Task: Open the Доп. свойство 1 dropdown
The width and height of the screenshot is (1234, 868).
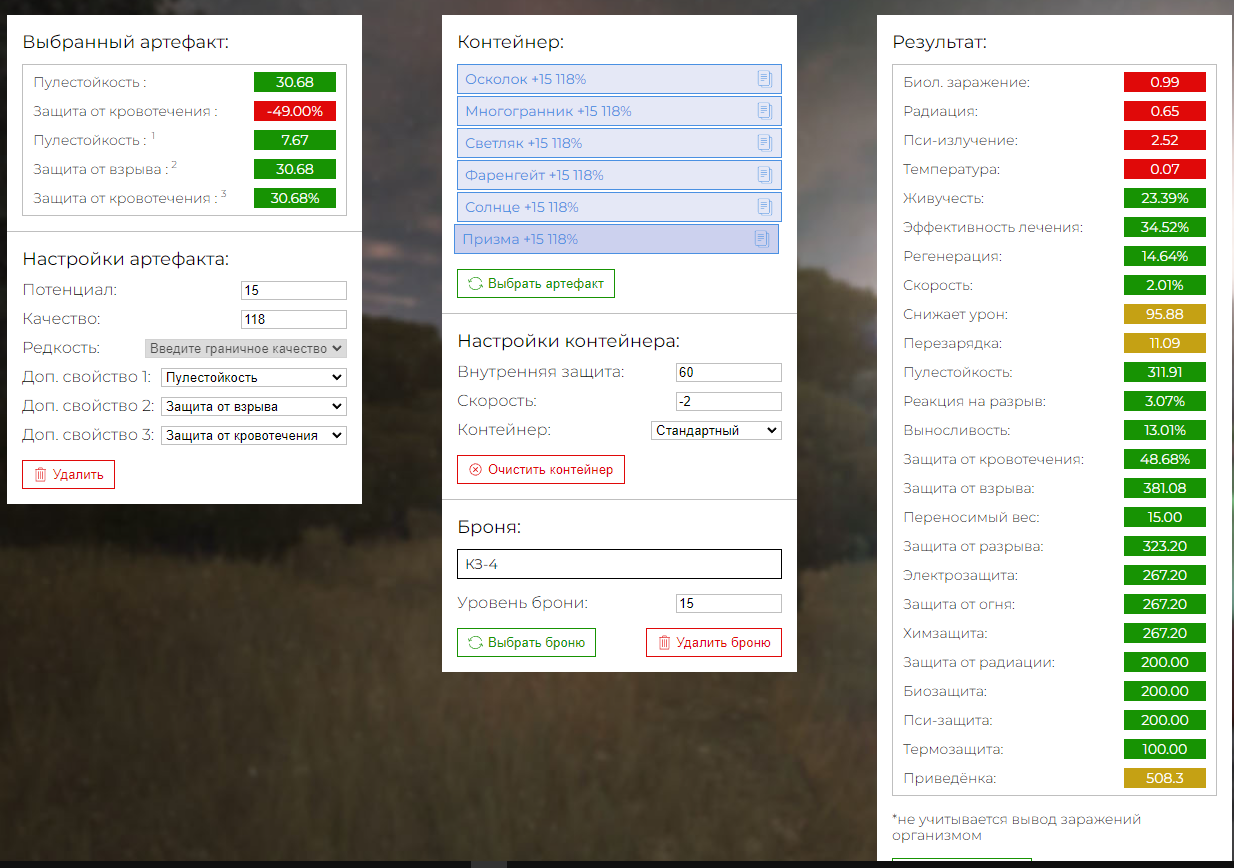Action: click(253, 378)
